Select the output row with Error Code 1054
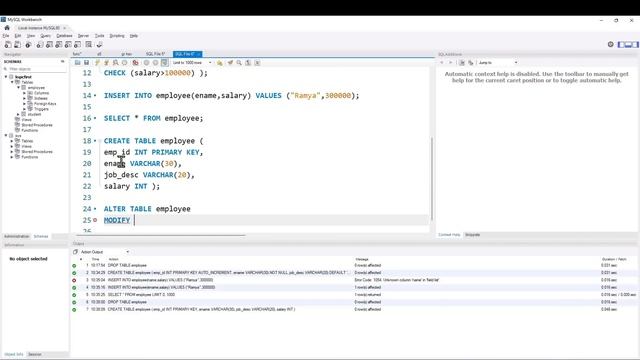Viewport: 640px width, 360px height. [x=354, y=280]
